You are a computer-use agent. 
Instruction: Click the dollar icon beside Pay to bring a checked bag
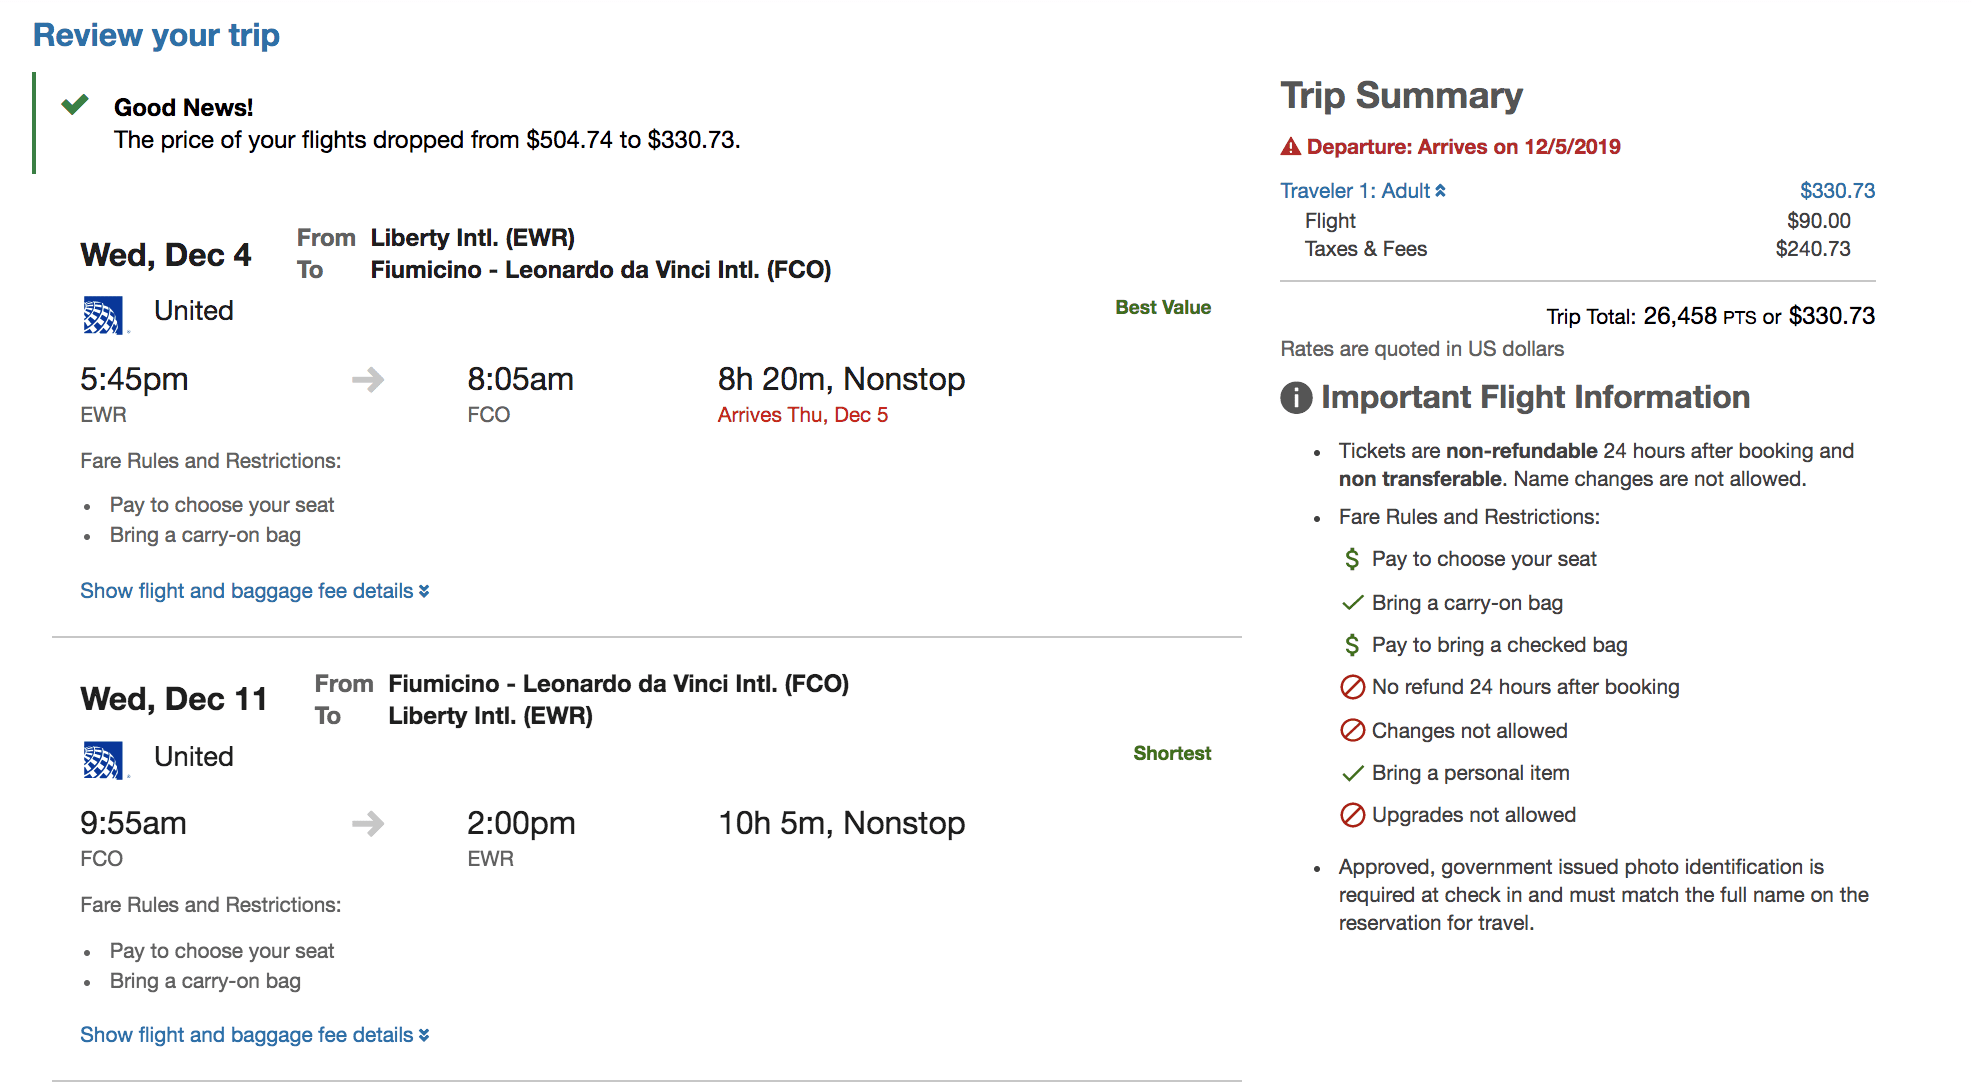[x=1352, y=645]
